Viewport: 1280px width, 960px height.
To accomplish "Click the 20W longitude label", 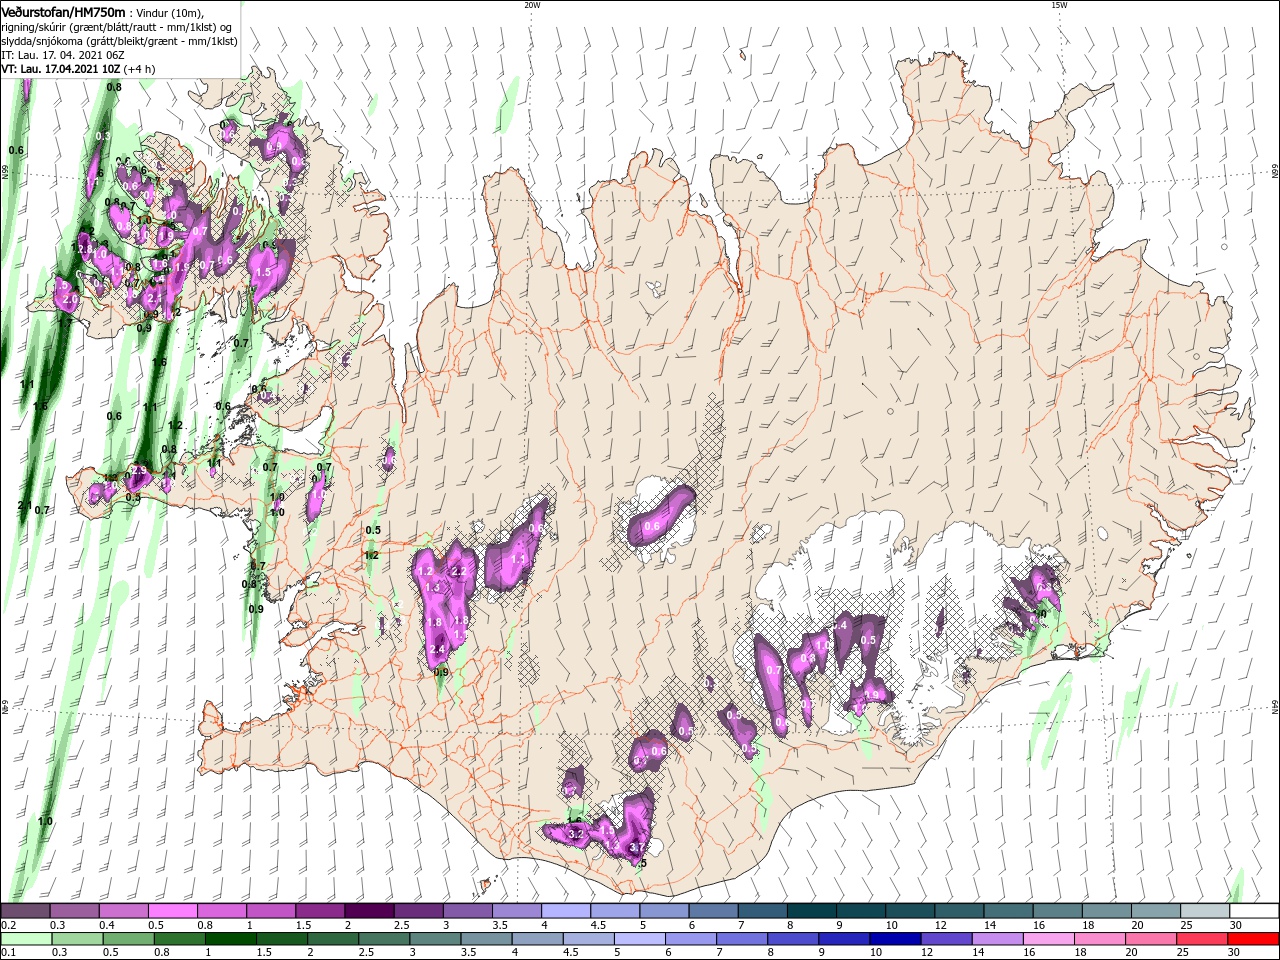I will (532, 5).
